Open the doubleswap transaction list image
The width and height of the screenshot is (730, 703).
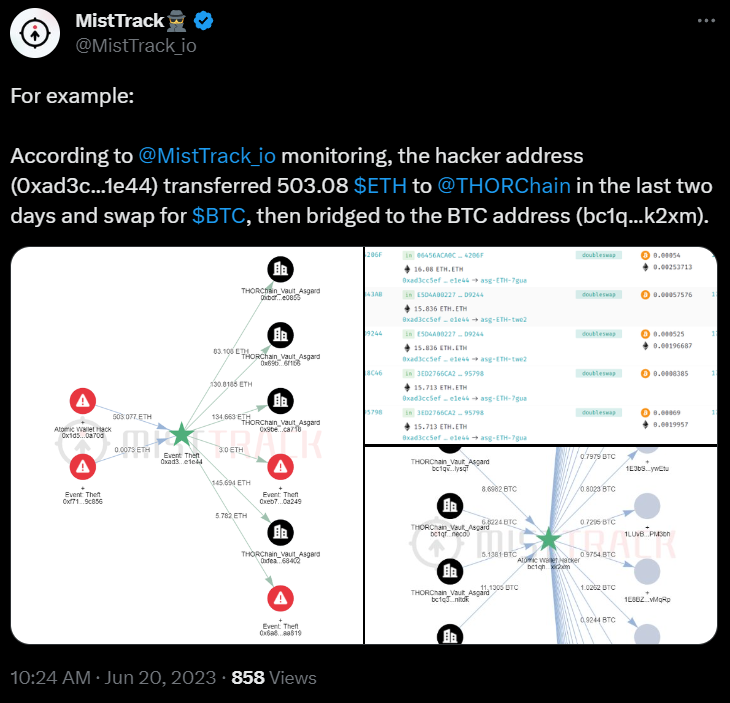tap(541, 345)
